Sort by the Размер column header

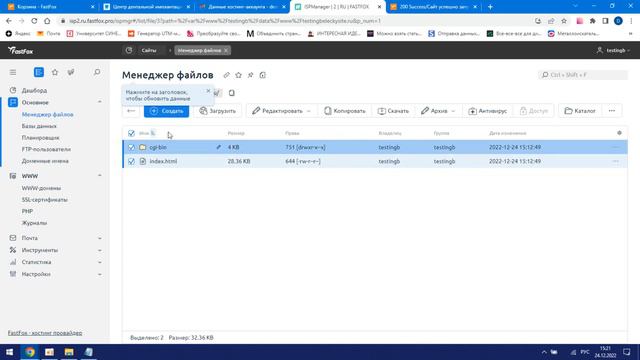[x=236, y=133]
